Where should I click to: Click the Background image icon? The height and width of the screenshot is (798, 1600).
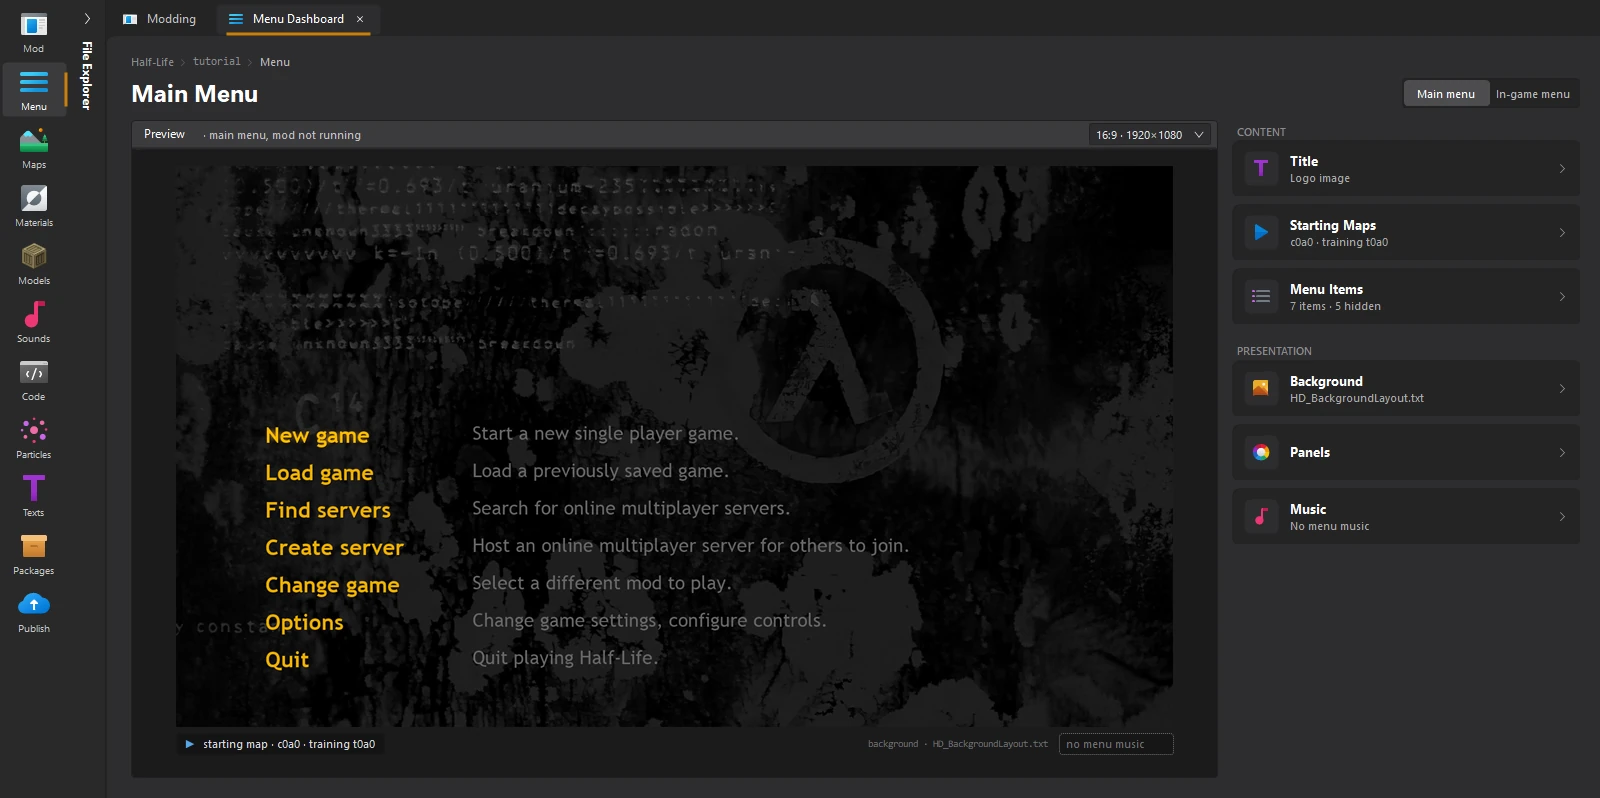pyautogui.click(x=1261, y=388)
